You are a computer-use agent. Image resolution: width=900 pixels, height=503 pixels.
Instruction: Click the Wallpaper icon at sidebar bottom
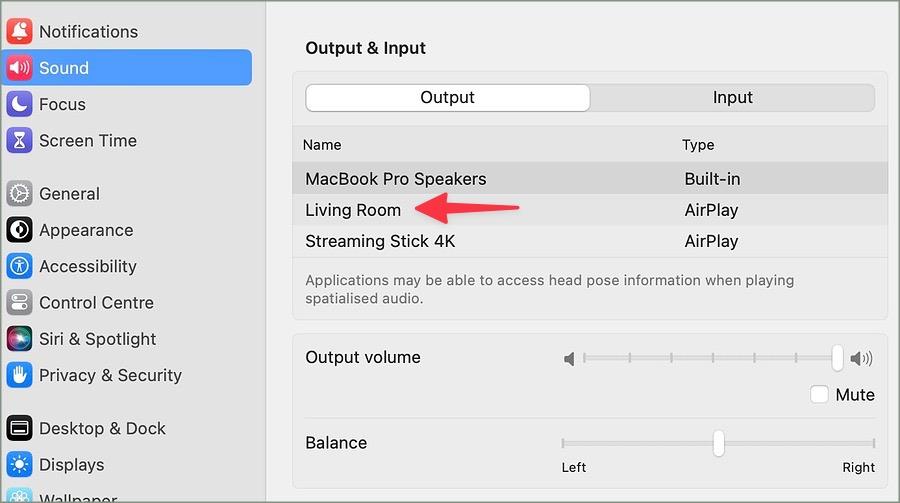(20, 495)
